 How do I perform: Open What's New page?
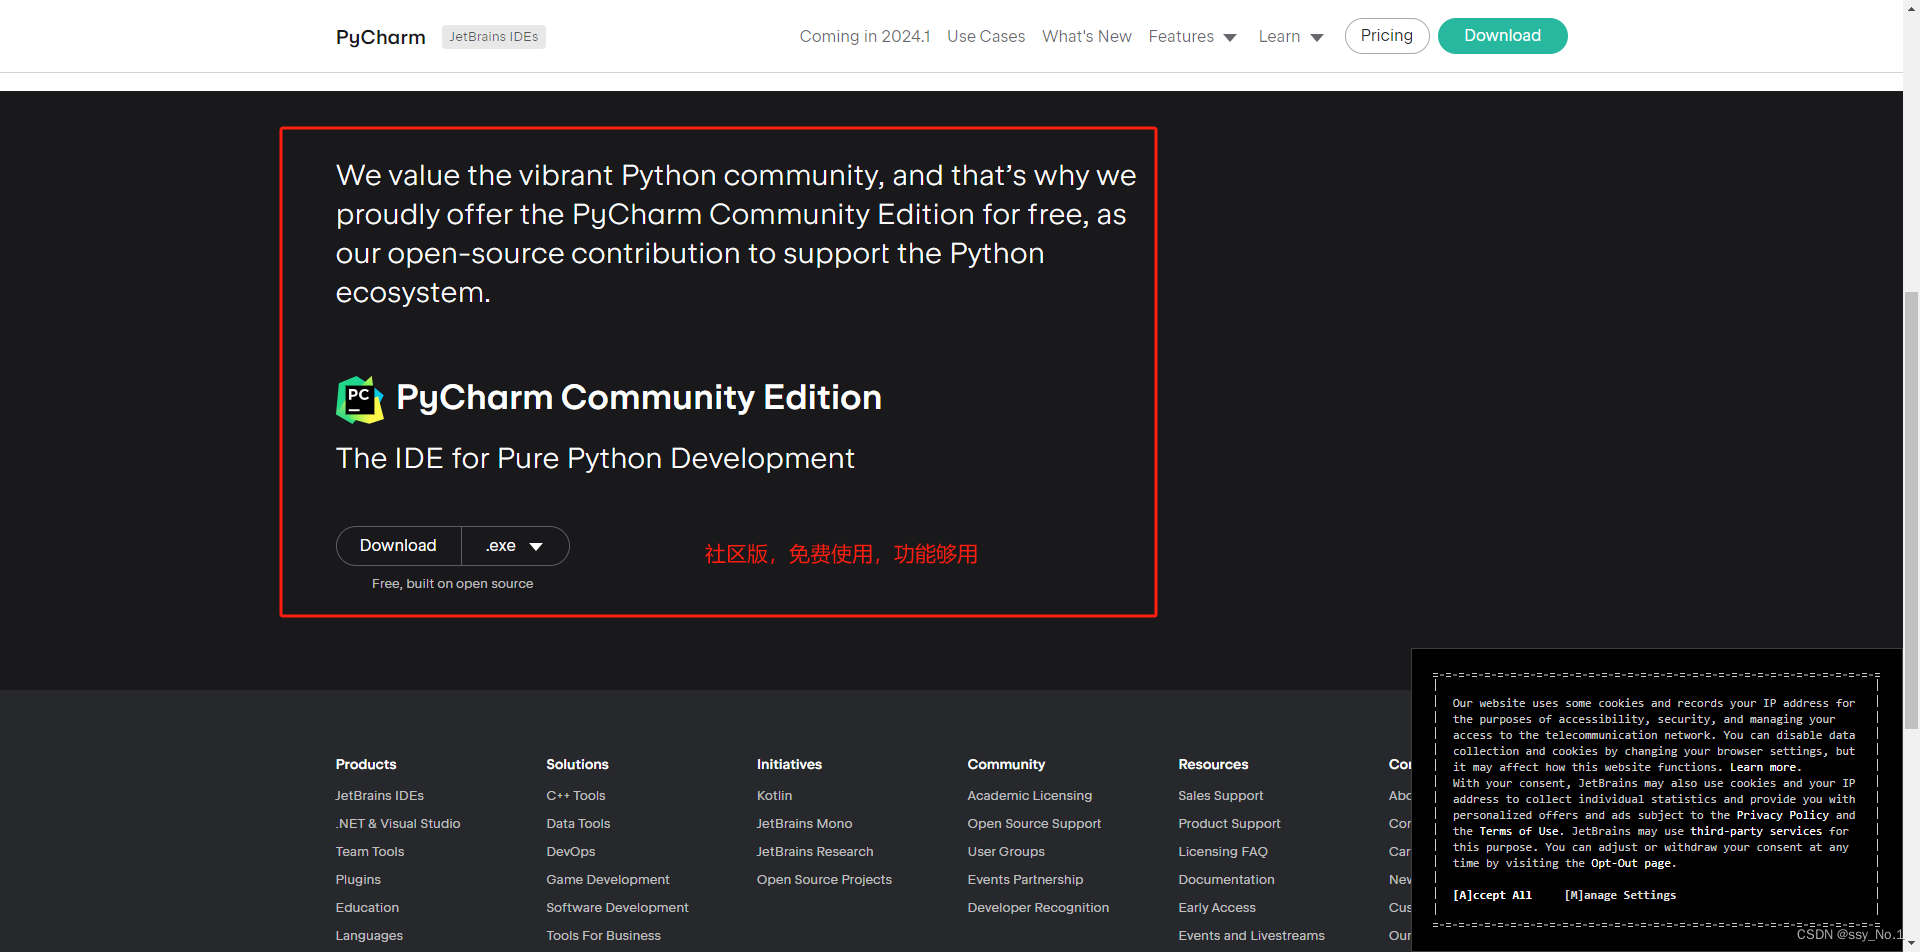1086,36
